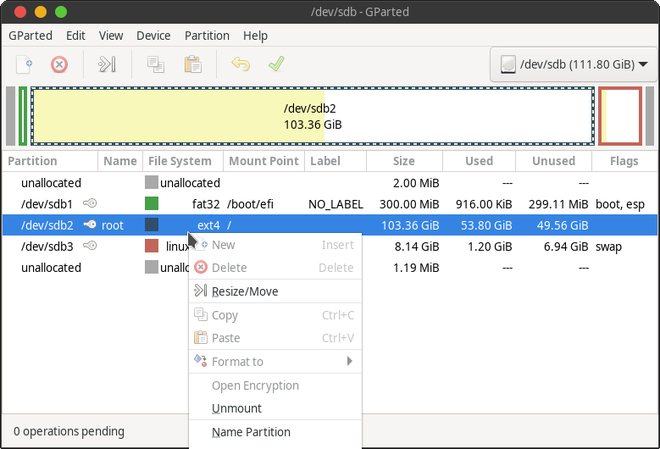Image resolution: width=660 pixels, height=449 pixels.
Task: Click the New partition toolbar icon
Action: click(x=24, y=64)
